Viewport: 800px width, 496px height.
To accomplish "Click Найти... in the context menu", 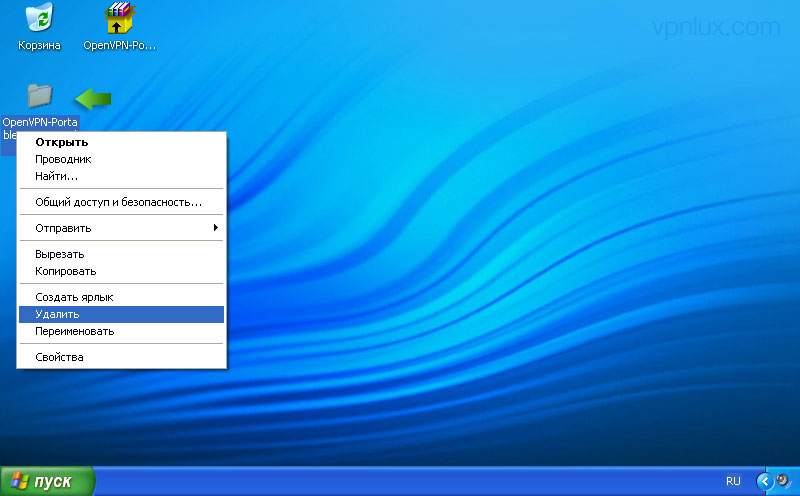I will tap(56, 176).
